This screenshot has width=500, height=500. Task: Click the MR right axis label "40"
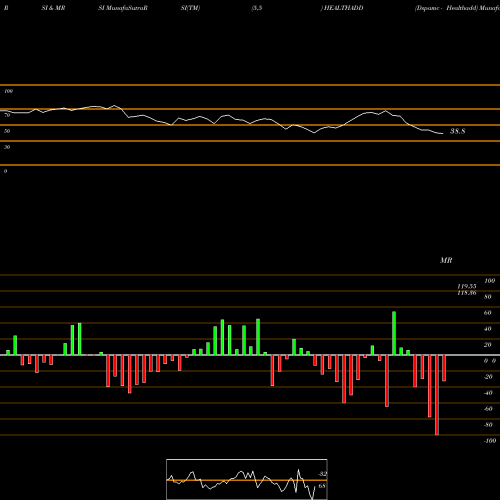488,329
